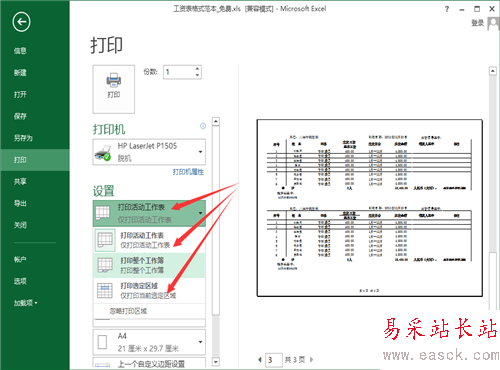Image resolution: width=500 pixels, height=370 pixels.
Task: Collapse the 打印活动工作表 settings dropdown
Action: [x=149, y=213]
